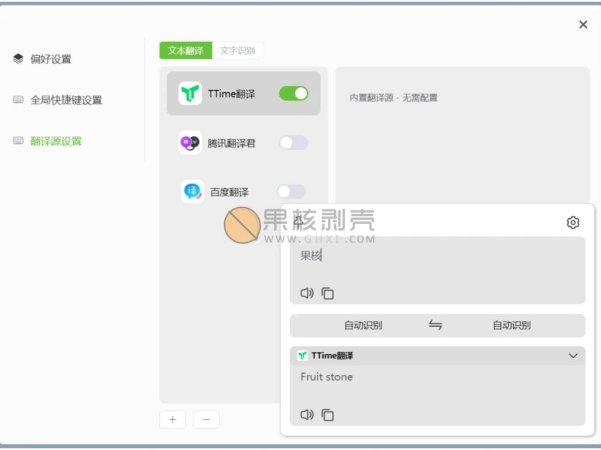
Task: Add a translation source with the plus button
Action: (x=172, y=419)
